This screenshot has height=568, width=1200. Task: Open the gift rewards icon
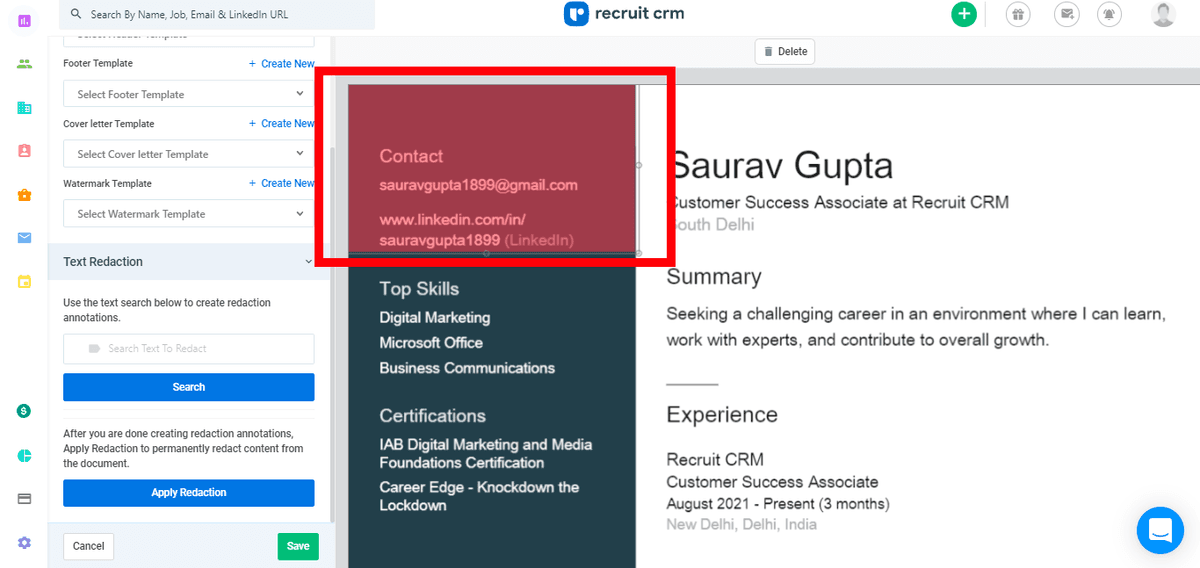1017,14
